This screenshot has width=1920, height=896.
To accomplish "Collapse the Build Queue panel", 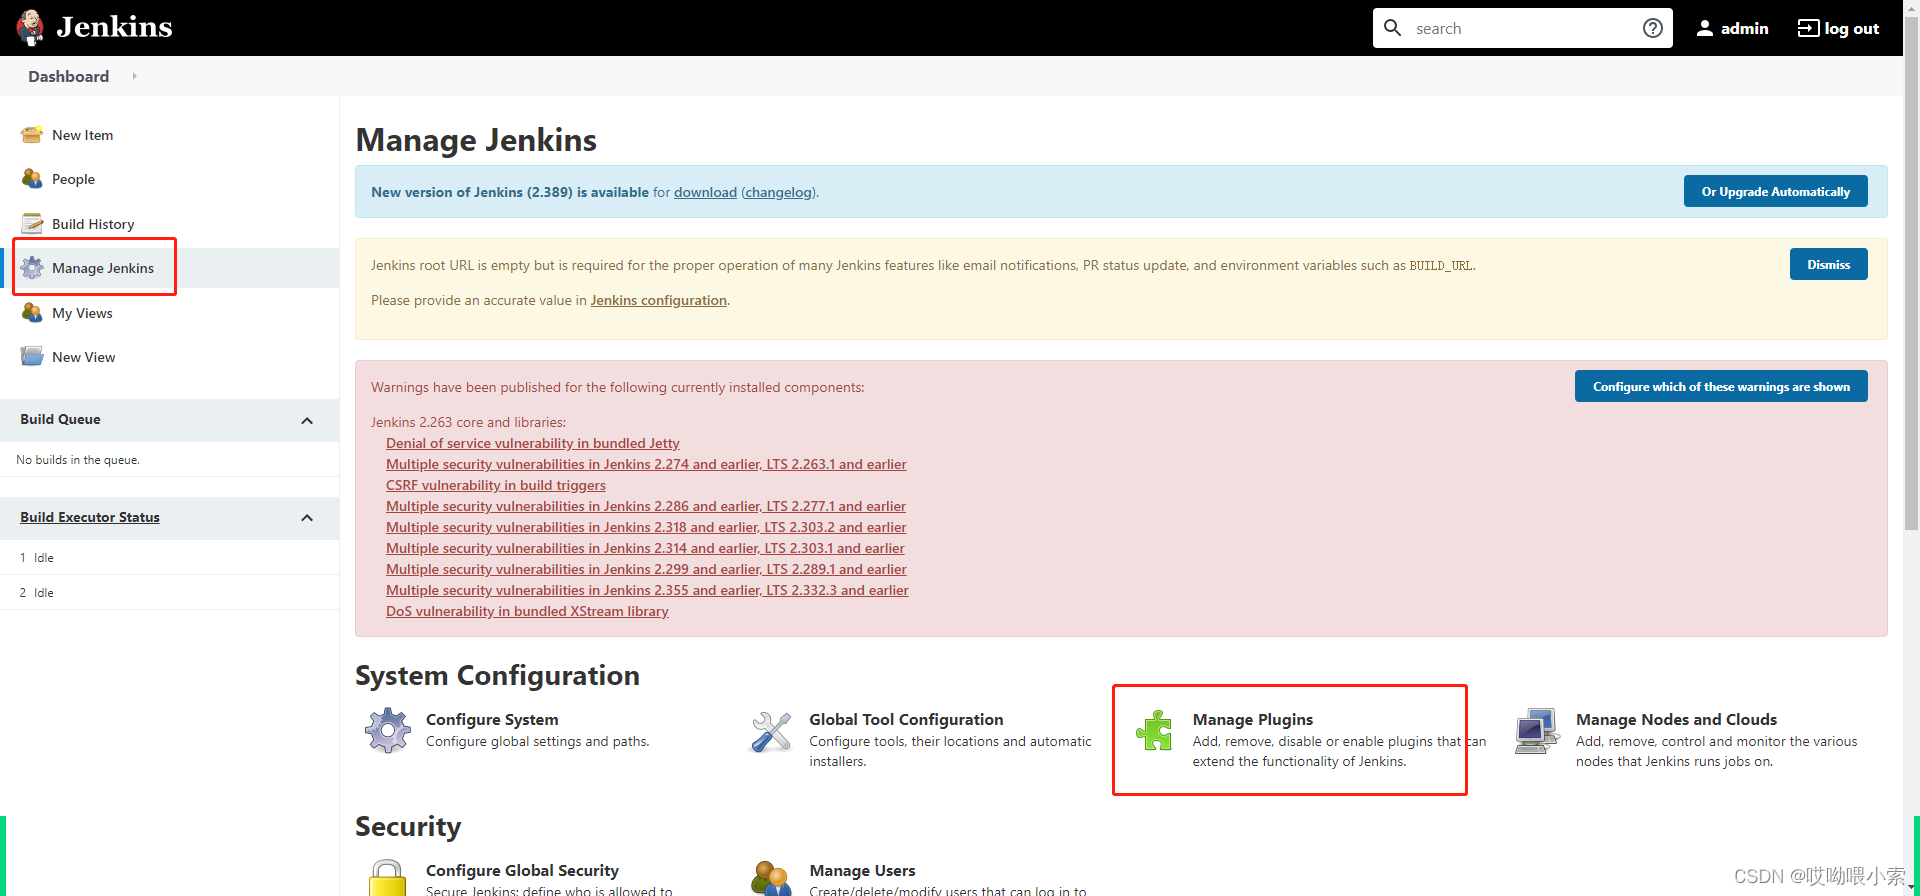I will [307, 420].
